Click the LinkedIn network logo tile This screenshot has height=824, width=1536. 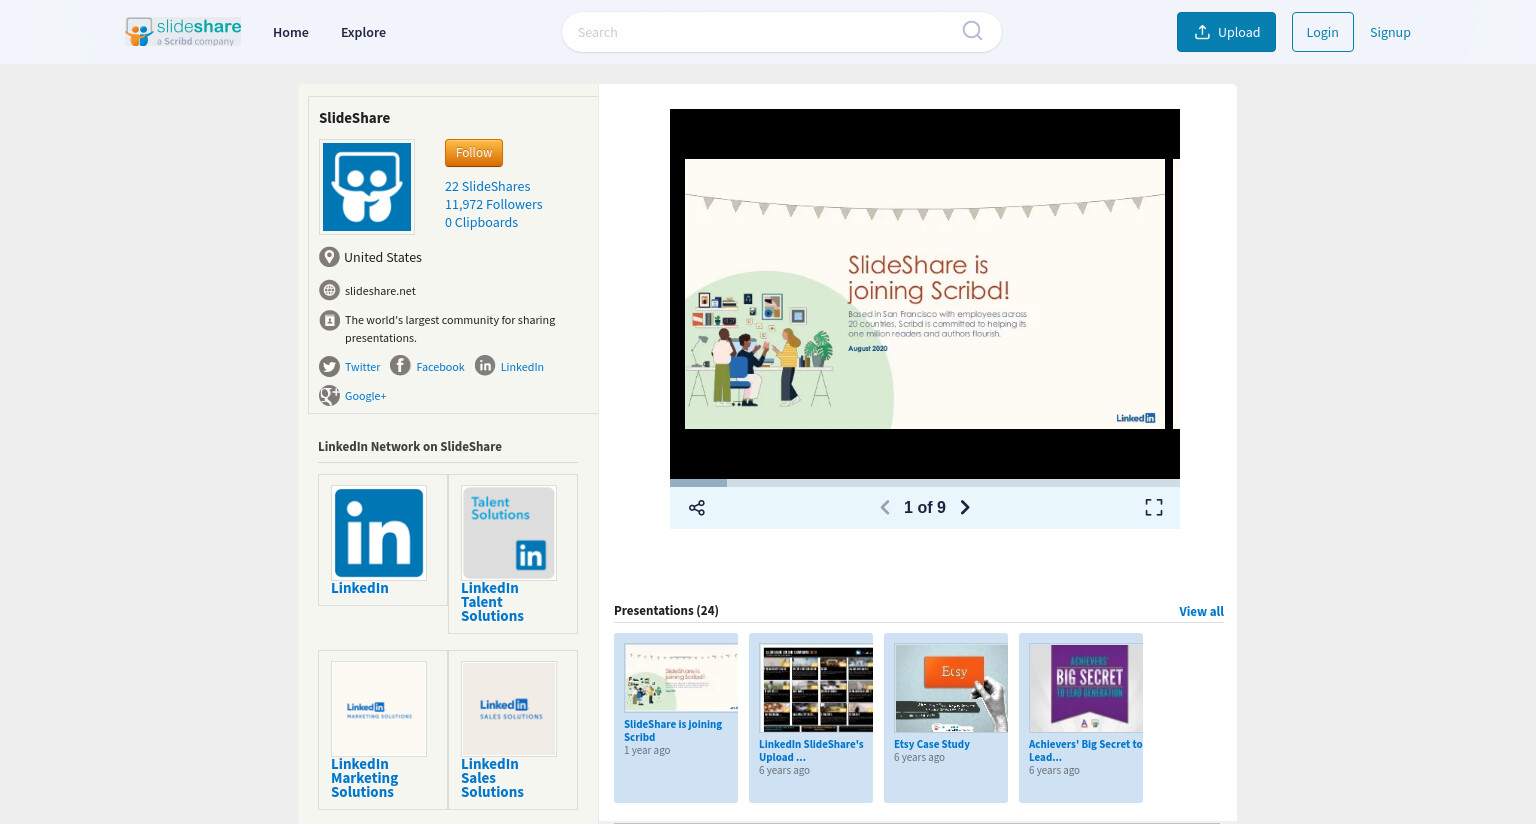(x=379, y=533)
